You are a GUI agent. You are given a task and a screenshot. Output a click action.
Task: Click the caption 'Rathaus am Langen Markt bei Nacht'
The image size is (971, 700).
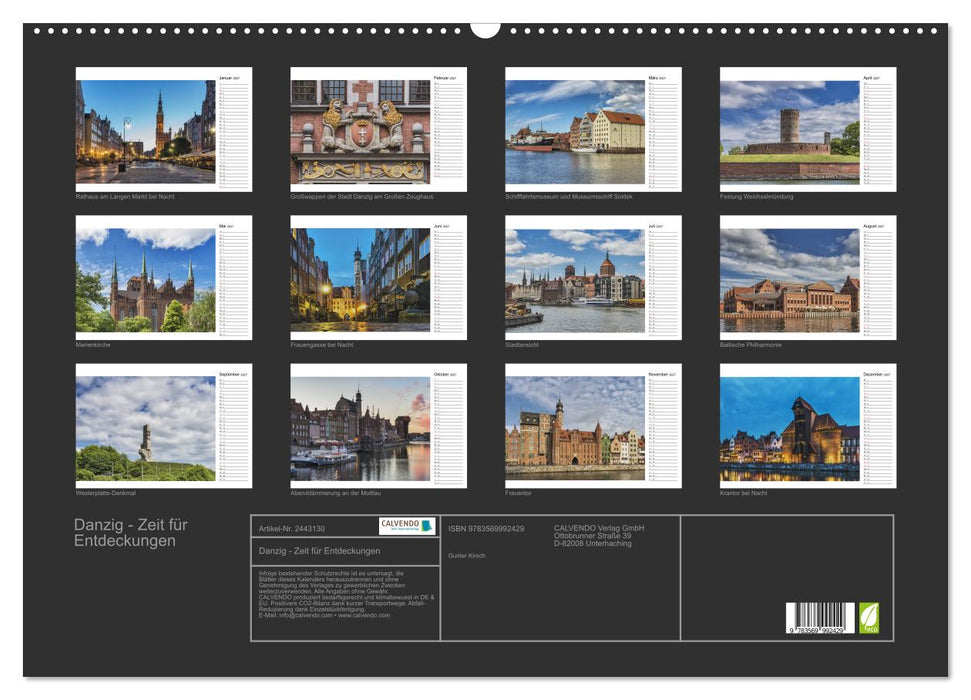pyautogui.click(x=125, y=196)
